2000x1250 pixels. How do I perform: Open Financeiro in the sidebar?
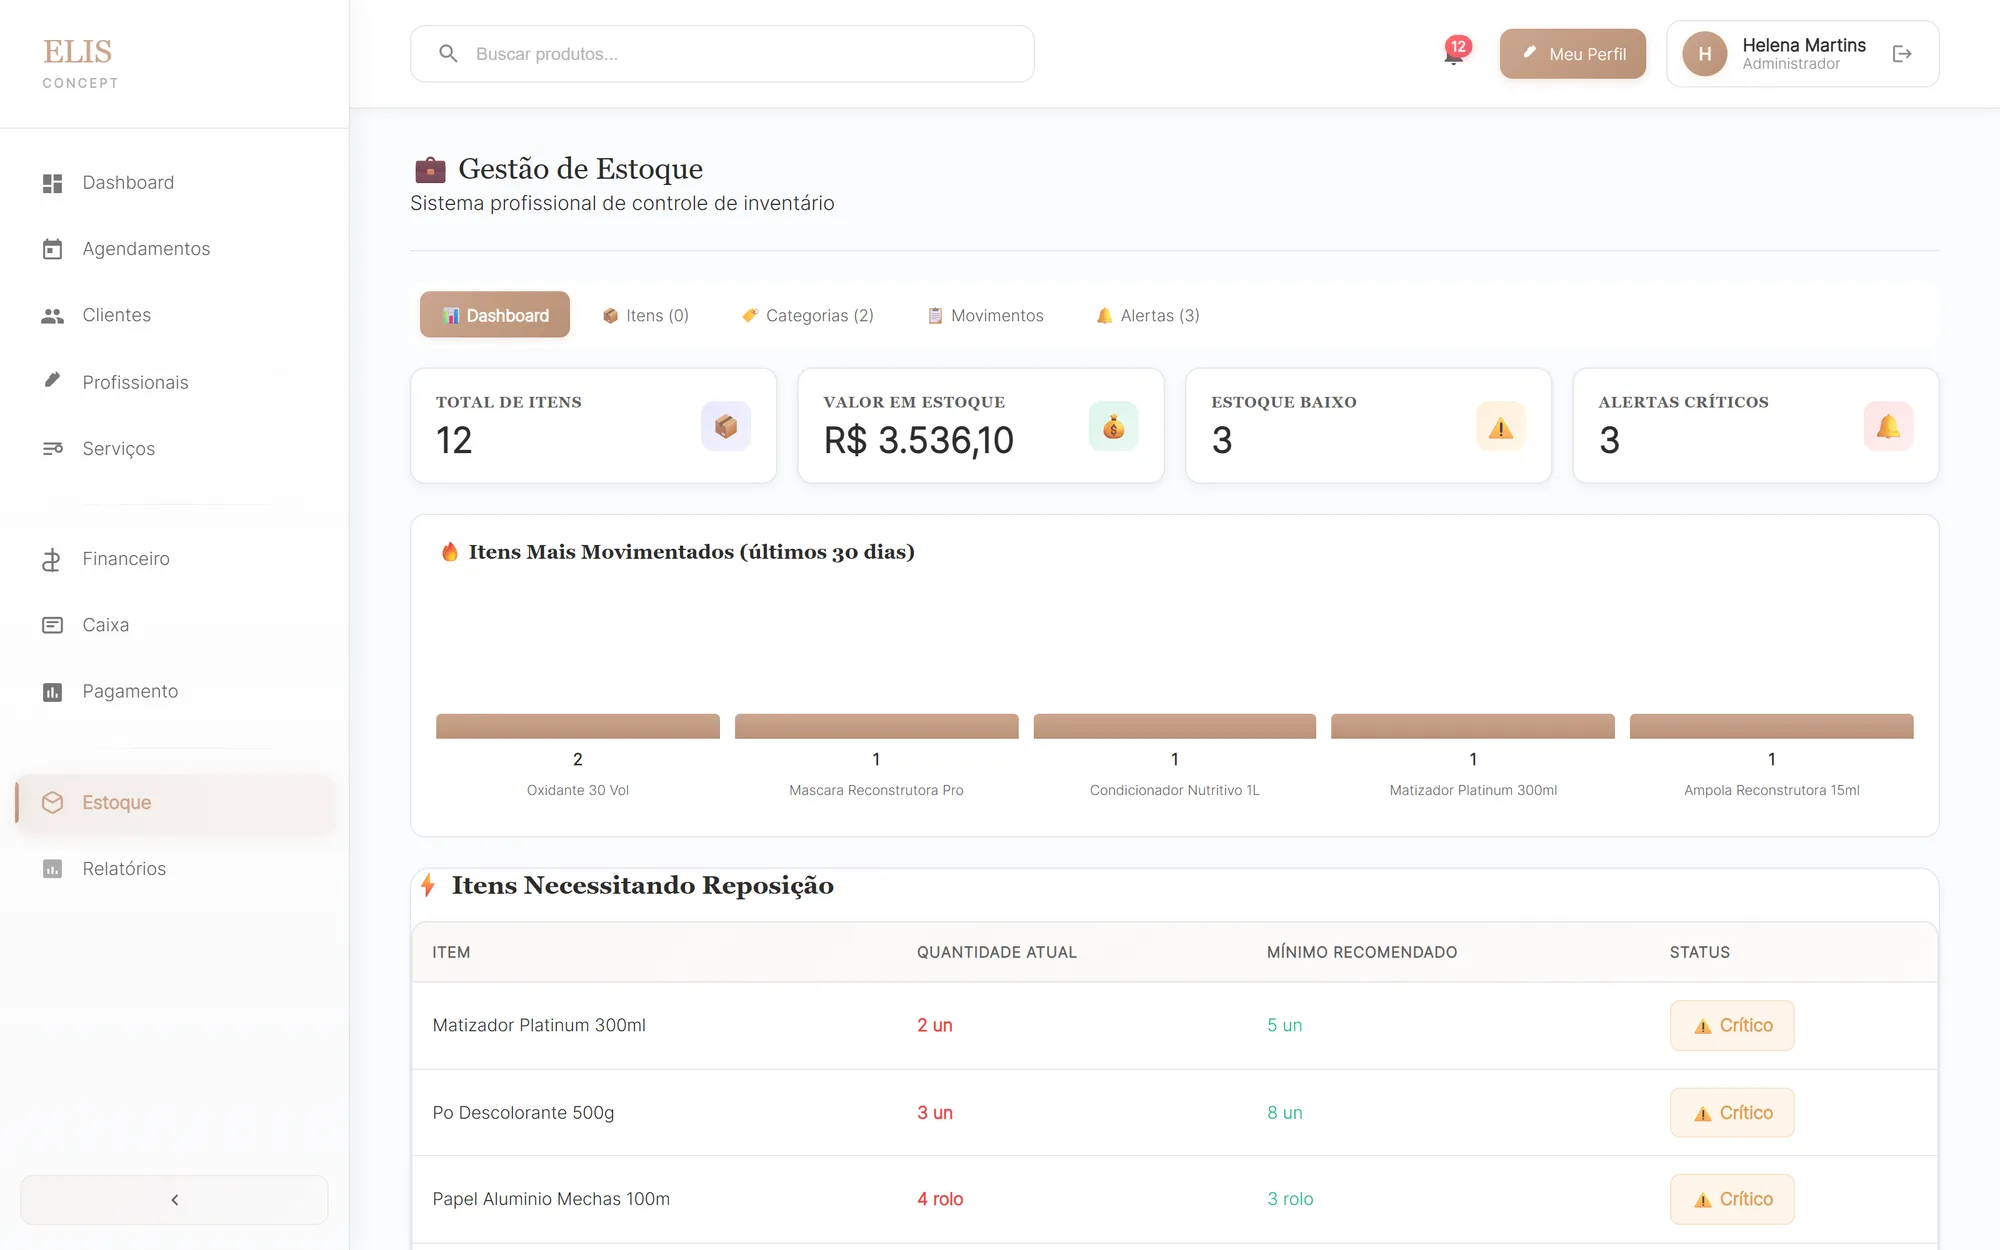pyautogui.click(x=175, y=559)
